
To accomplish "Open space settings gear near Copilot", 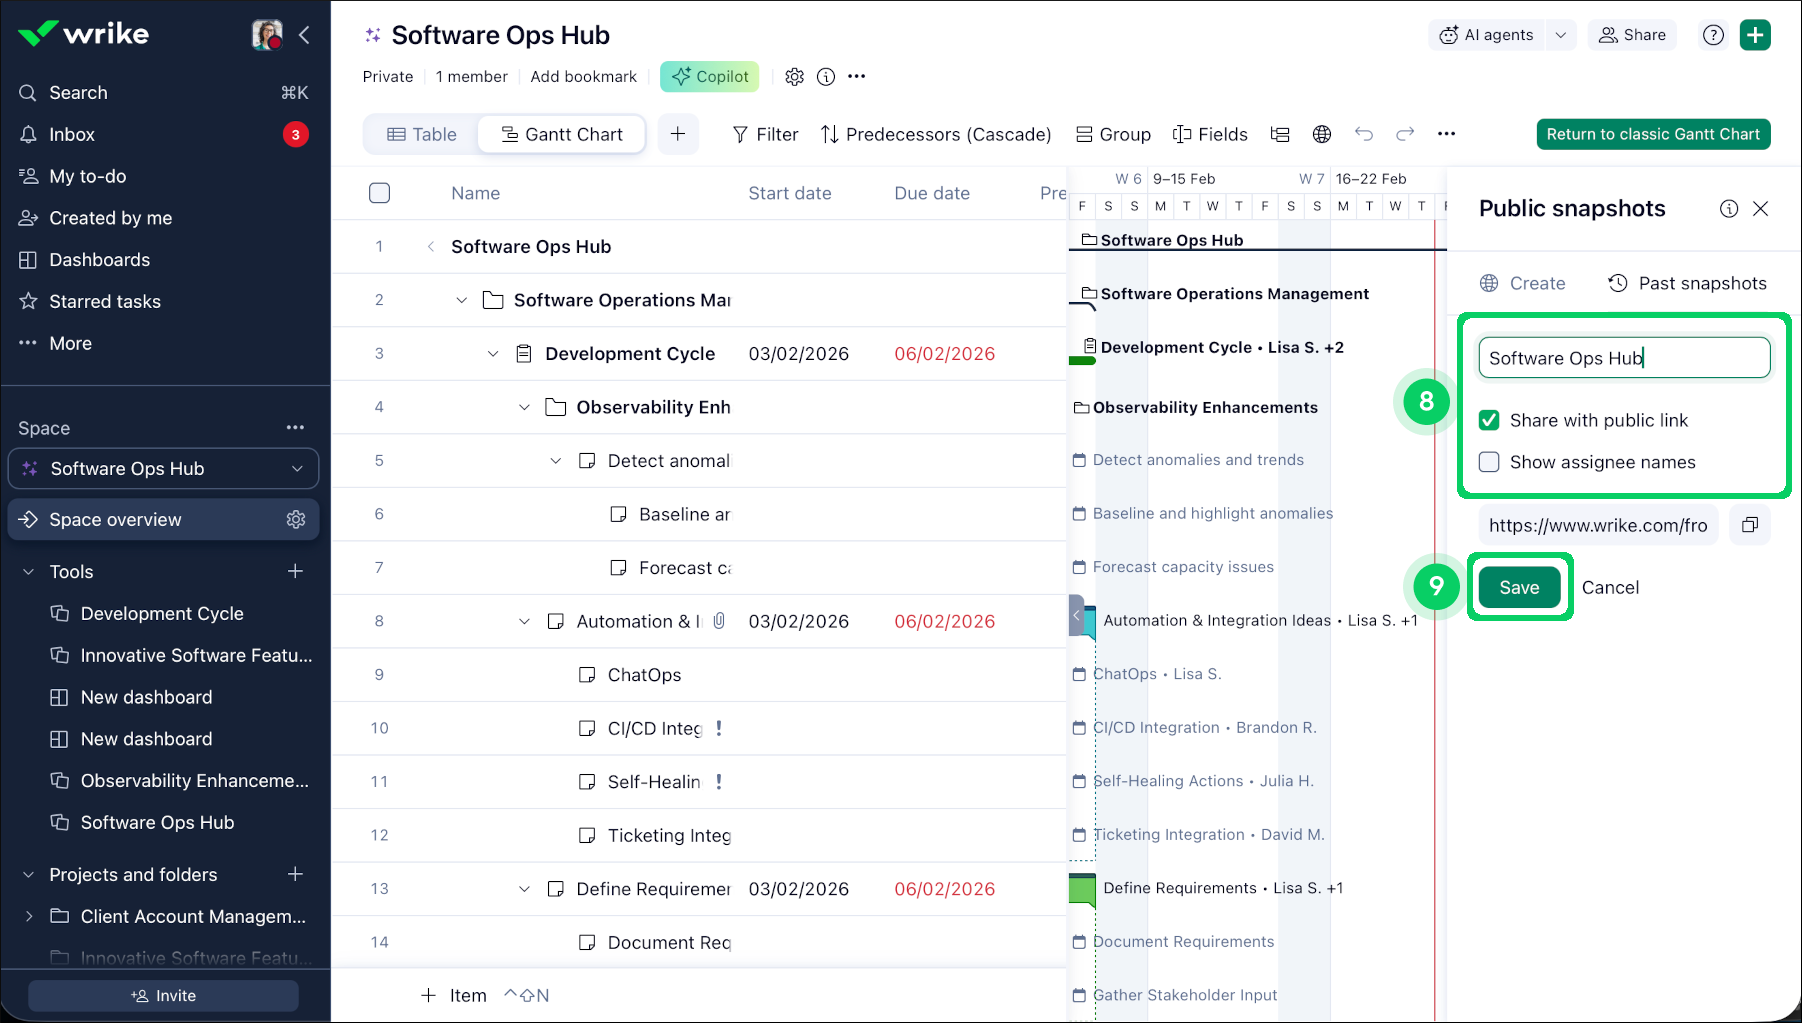I will coord(794,77).
